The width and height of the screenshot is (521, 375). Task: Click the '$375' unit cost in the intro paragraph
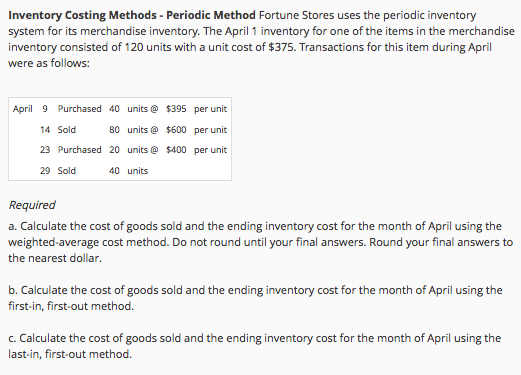pyautogui.click(x=282, y=47)
